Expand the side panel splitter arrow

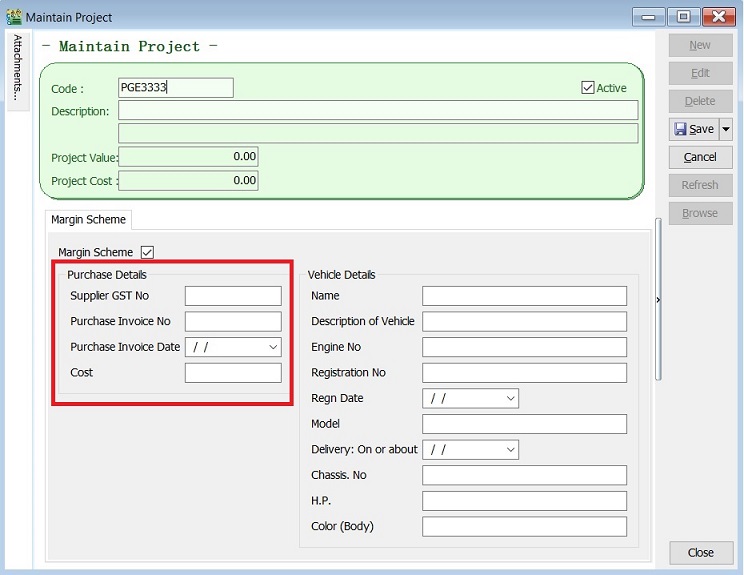click(x=658, y=299)
